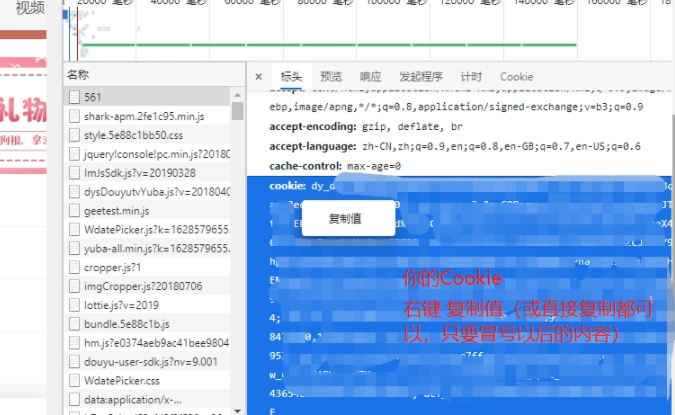Click file icon beside WdatePicker.css
Screen dimensions: 675x415
(x=74, y=381)
